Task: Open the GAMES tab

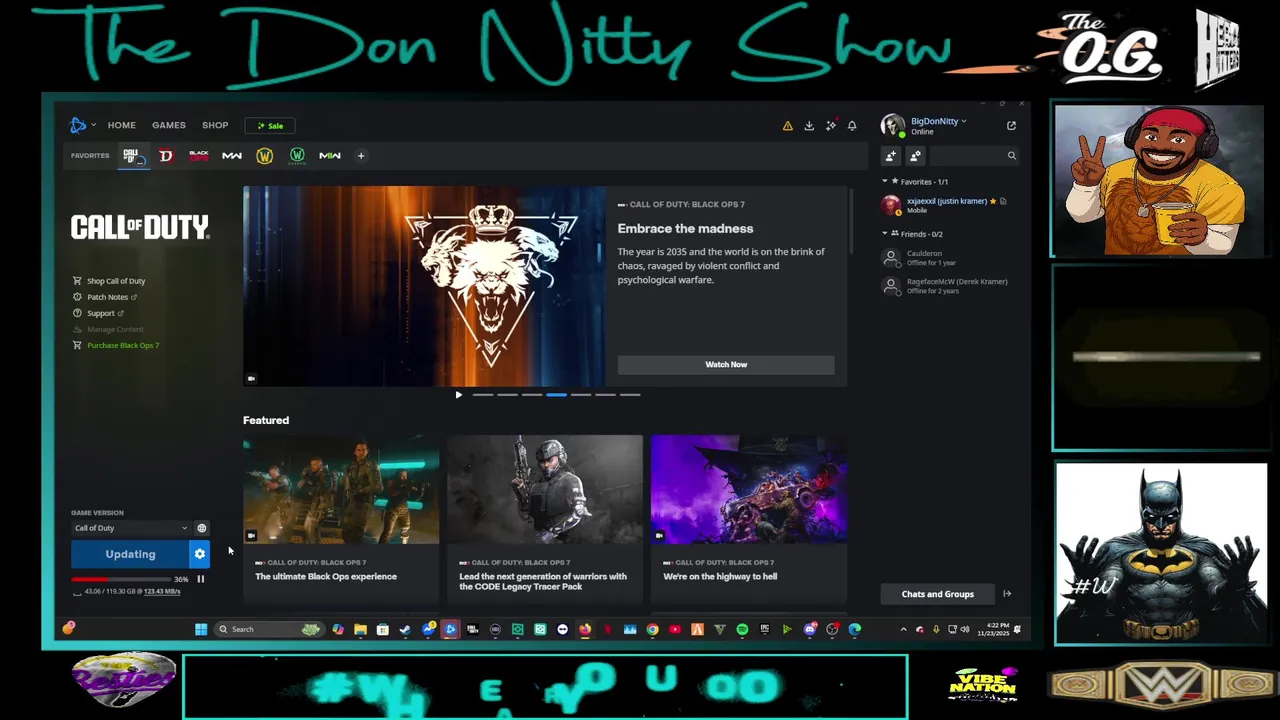Action: pos(169,125)
